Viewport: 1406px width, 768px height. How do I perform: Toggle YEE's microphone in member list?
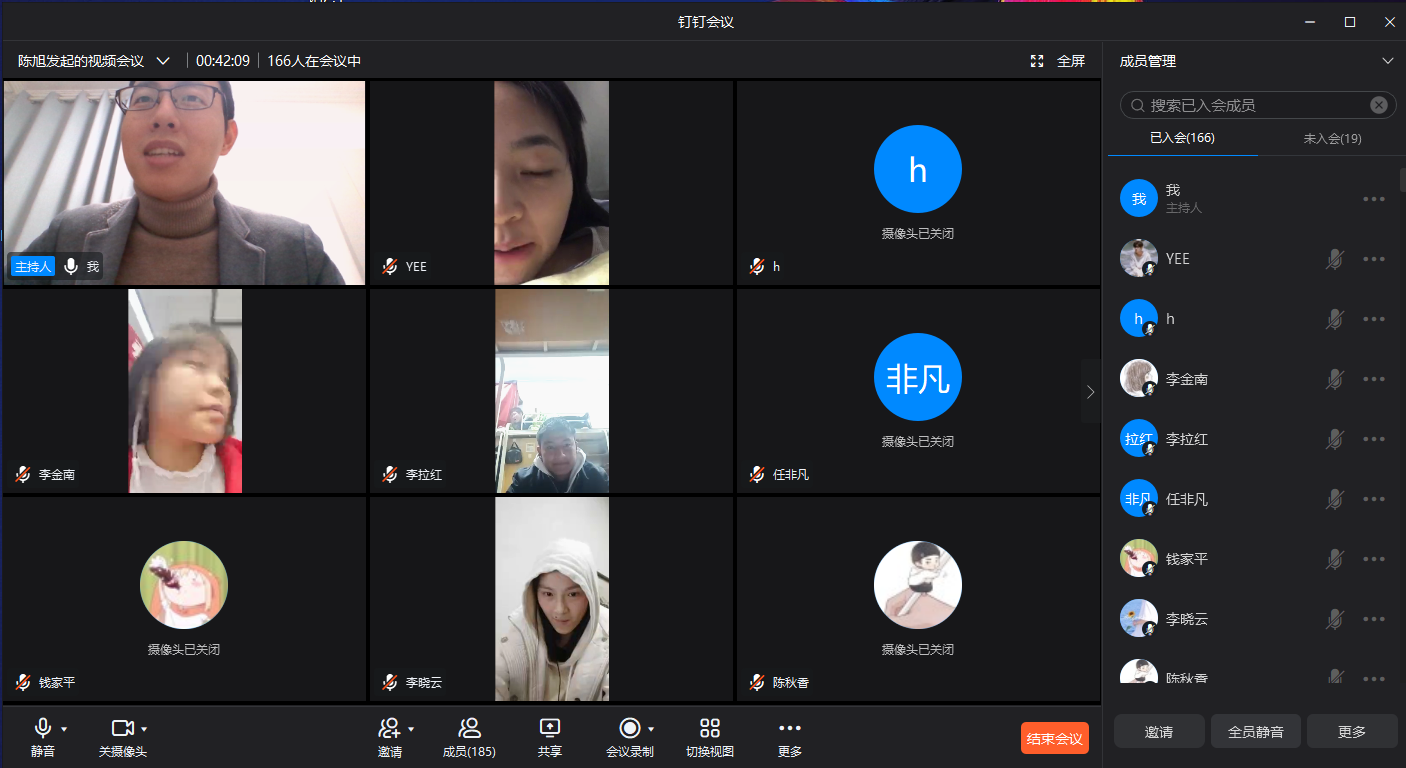pos(1334,259)
